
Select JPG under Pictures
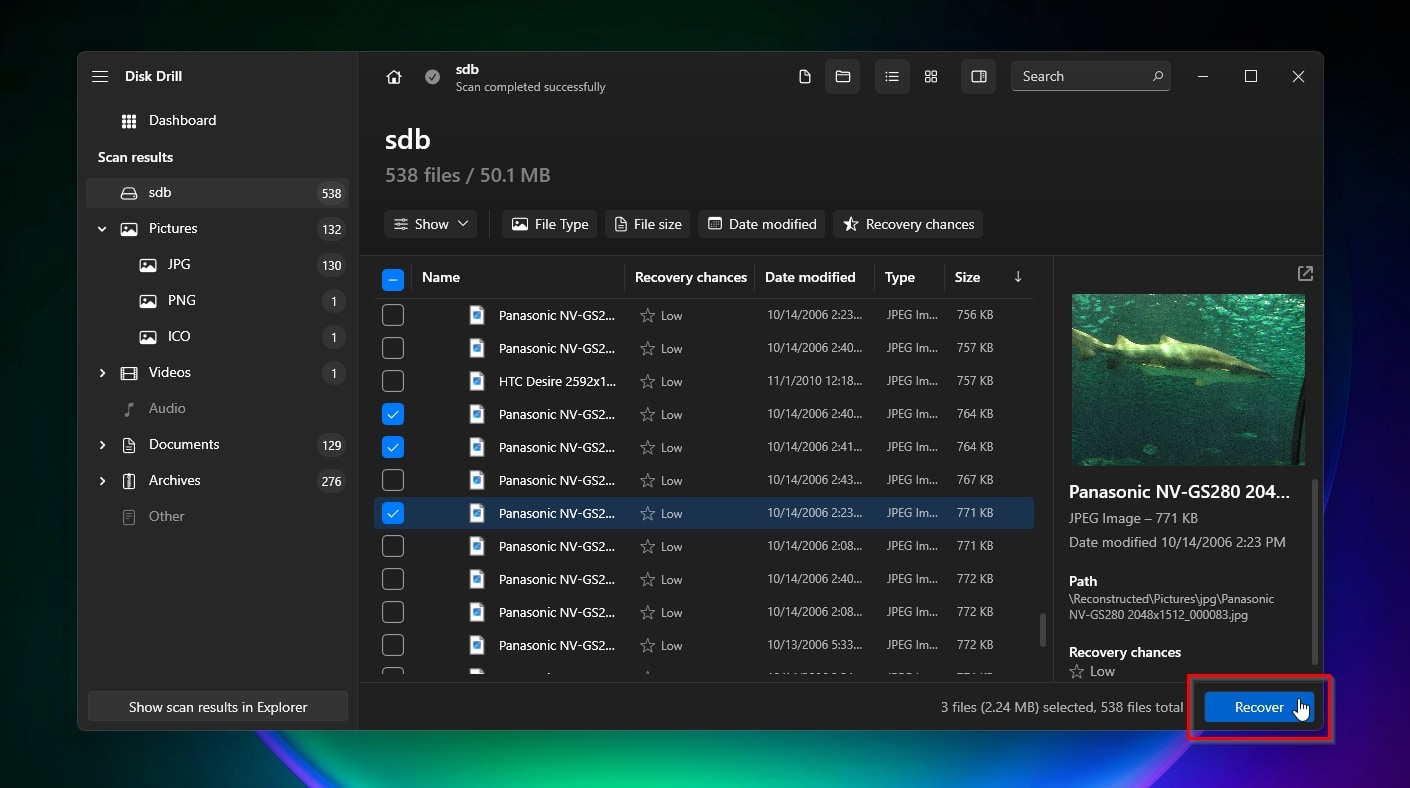click(217, 265)
